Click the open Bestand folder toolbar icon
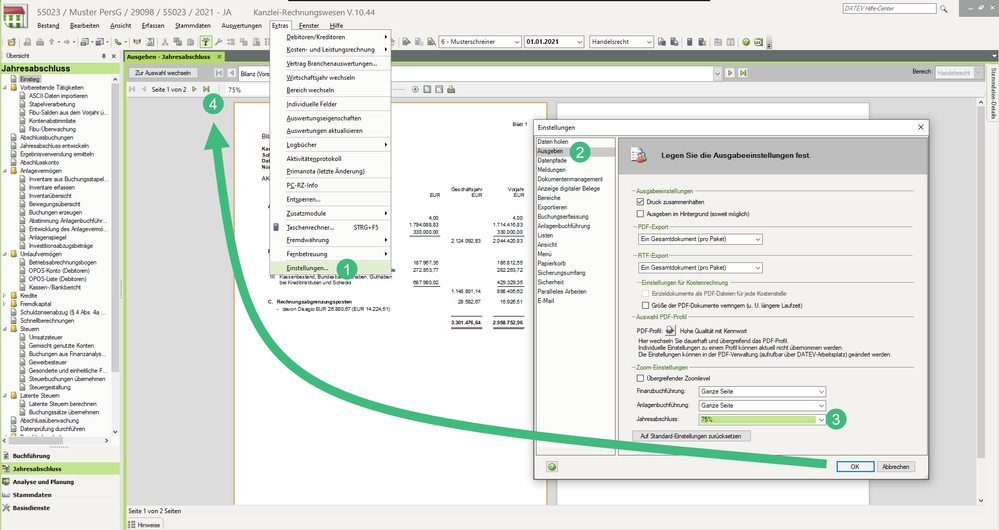999x530 pixels. (11, 42)
